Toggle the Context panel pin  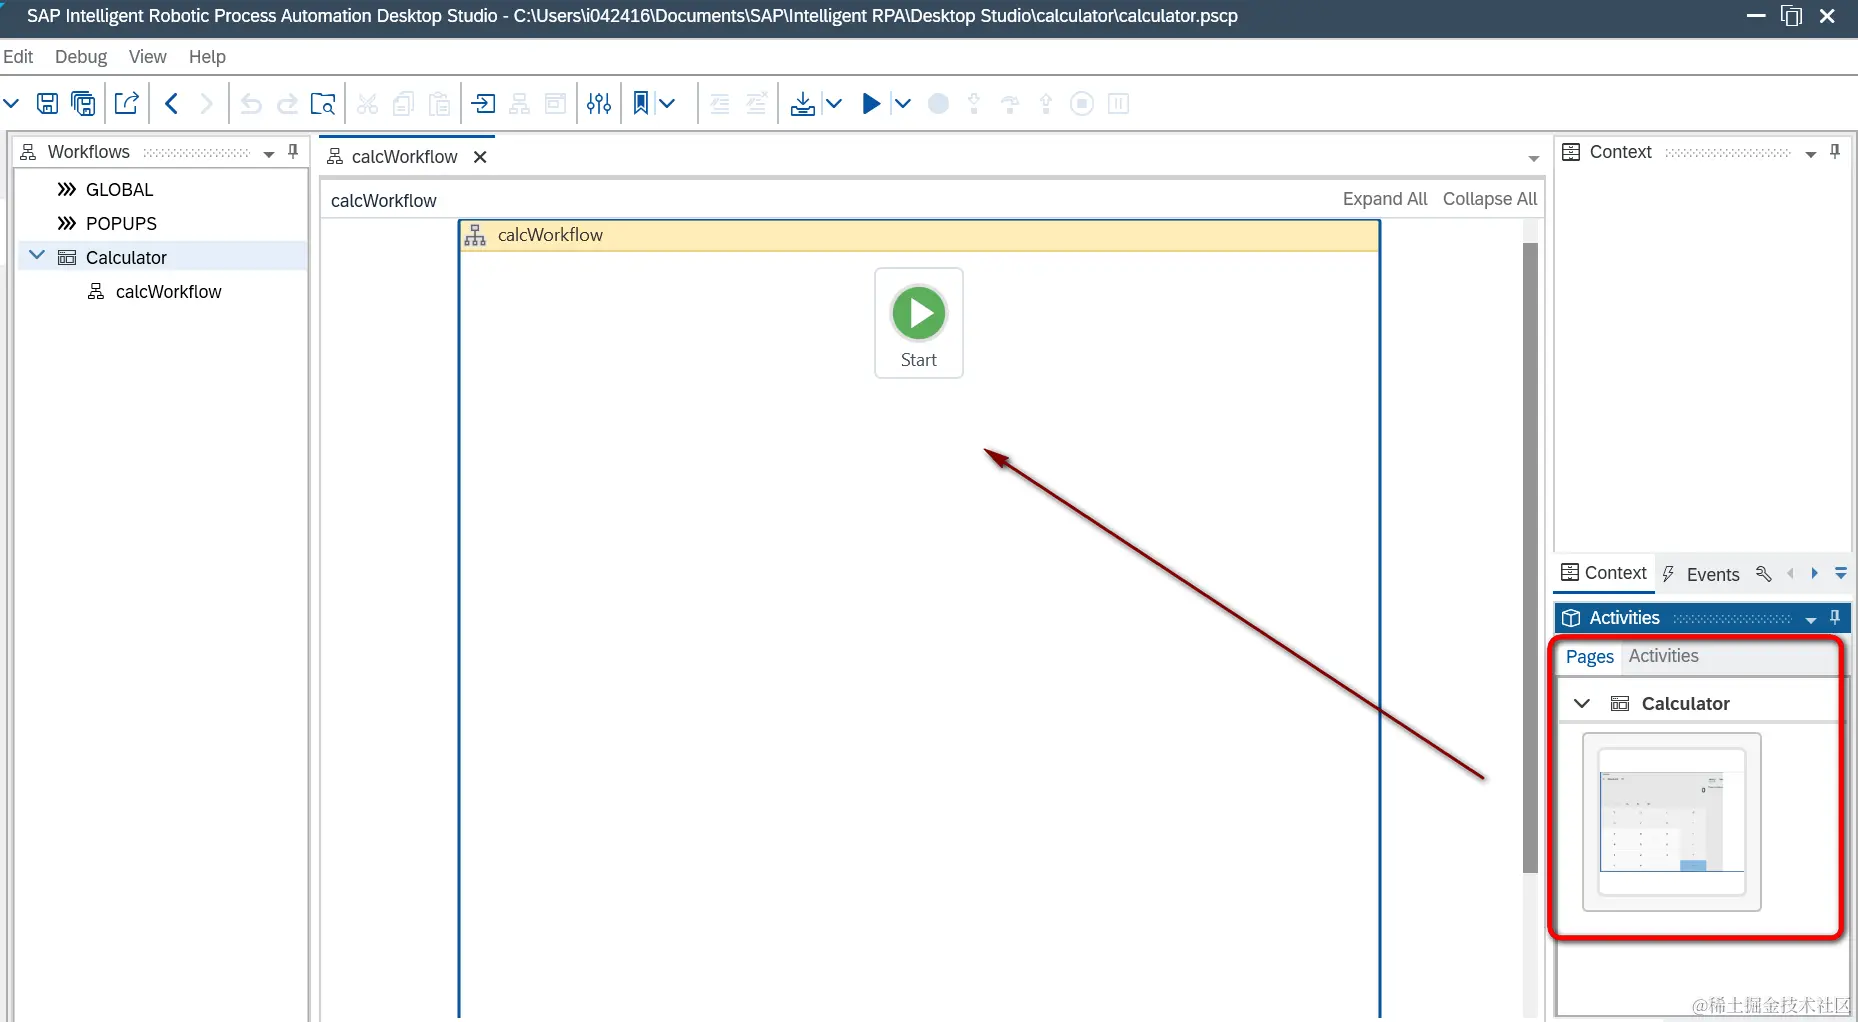pos(1835,151)
